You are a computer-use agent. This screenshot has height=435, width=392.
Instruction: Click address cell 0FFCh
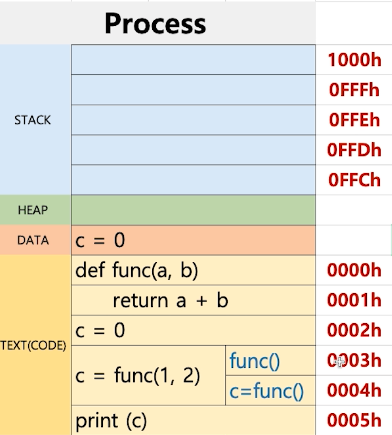[354, 180]
